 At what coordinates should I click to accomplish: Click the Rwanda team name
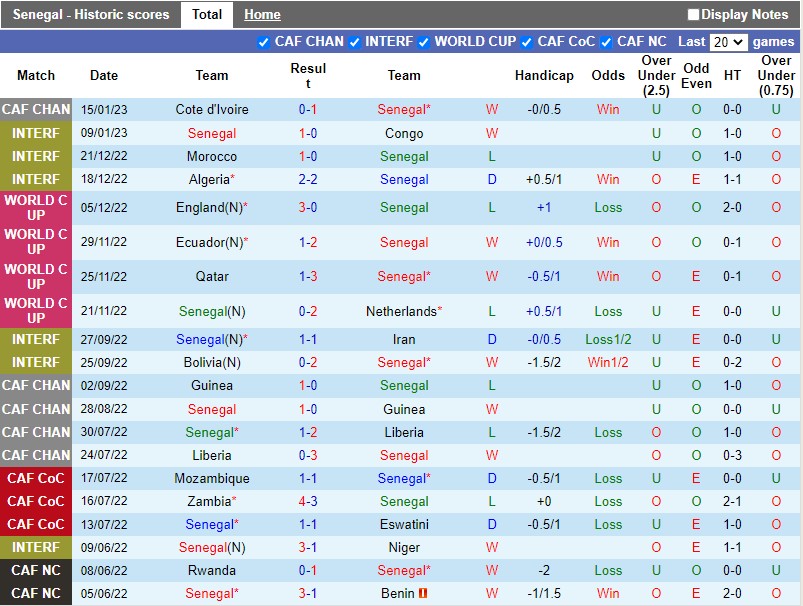pos(212,571)
